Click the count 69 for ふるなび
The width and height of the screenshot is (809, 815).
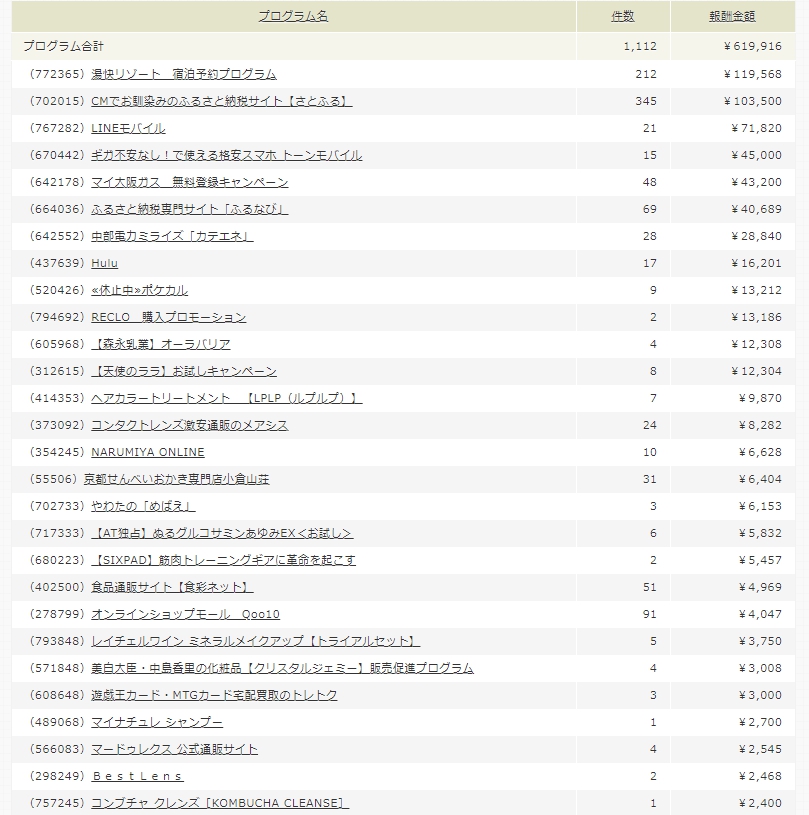[650, 209]
